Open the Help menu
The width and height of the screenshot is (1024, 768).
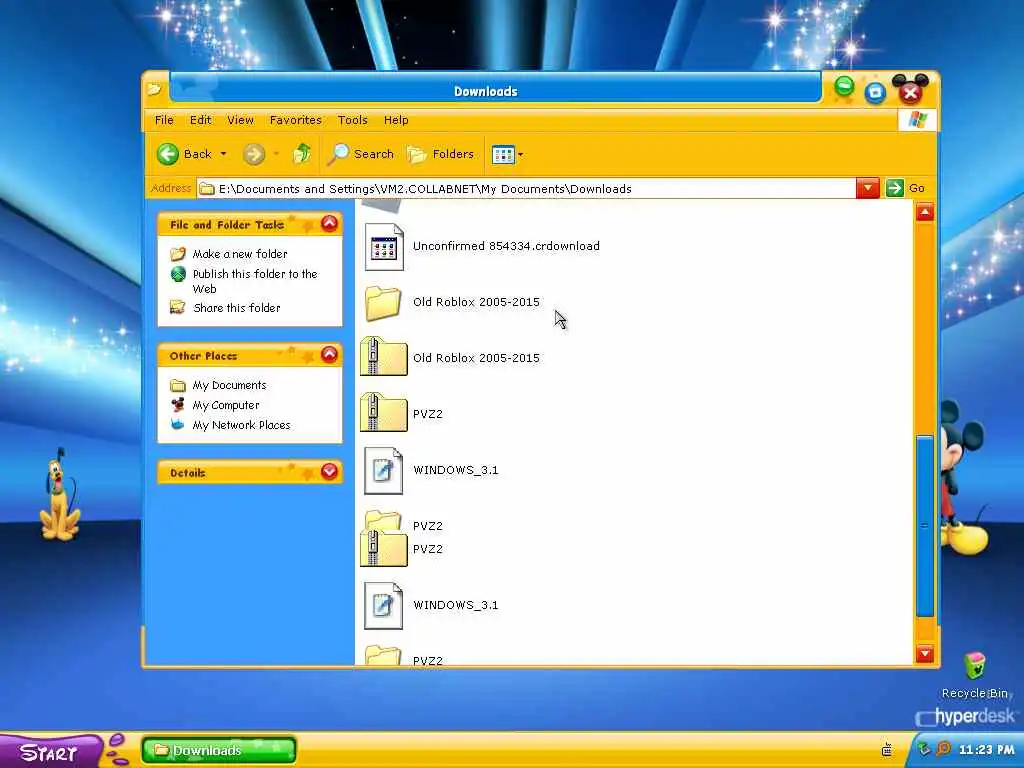coord(396,120)
